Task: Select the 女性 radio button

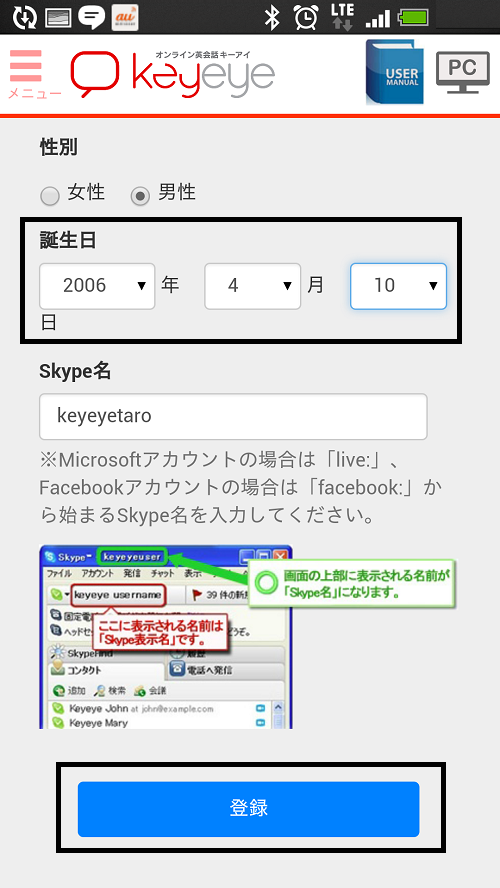Action: click(x=50, y=197)
